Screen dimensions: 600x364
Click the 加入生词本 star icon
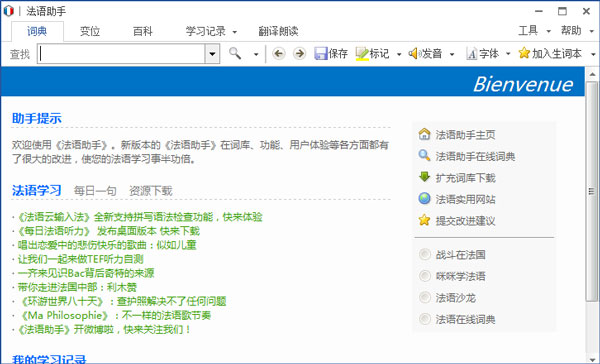(x=524, y=53)
